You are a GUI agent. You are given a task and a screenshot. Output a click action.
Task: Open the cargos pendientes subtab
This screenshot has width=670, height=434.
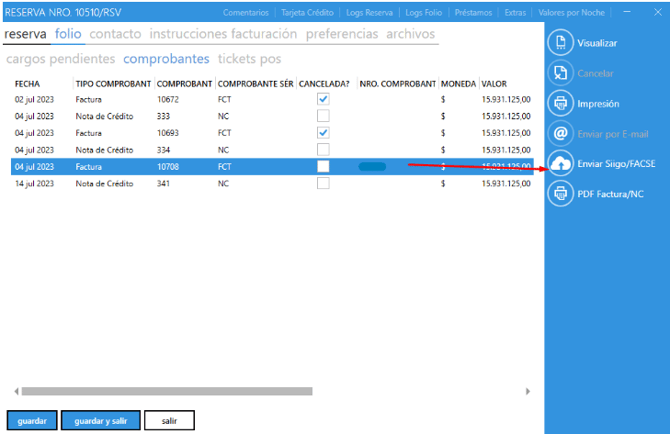(x=61, y=59)
